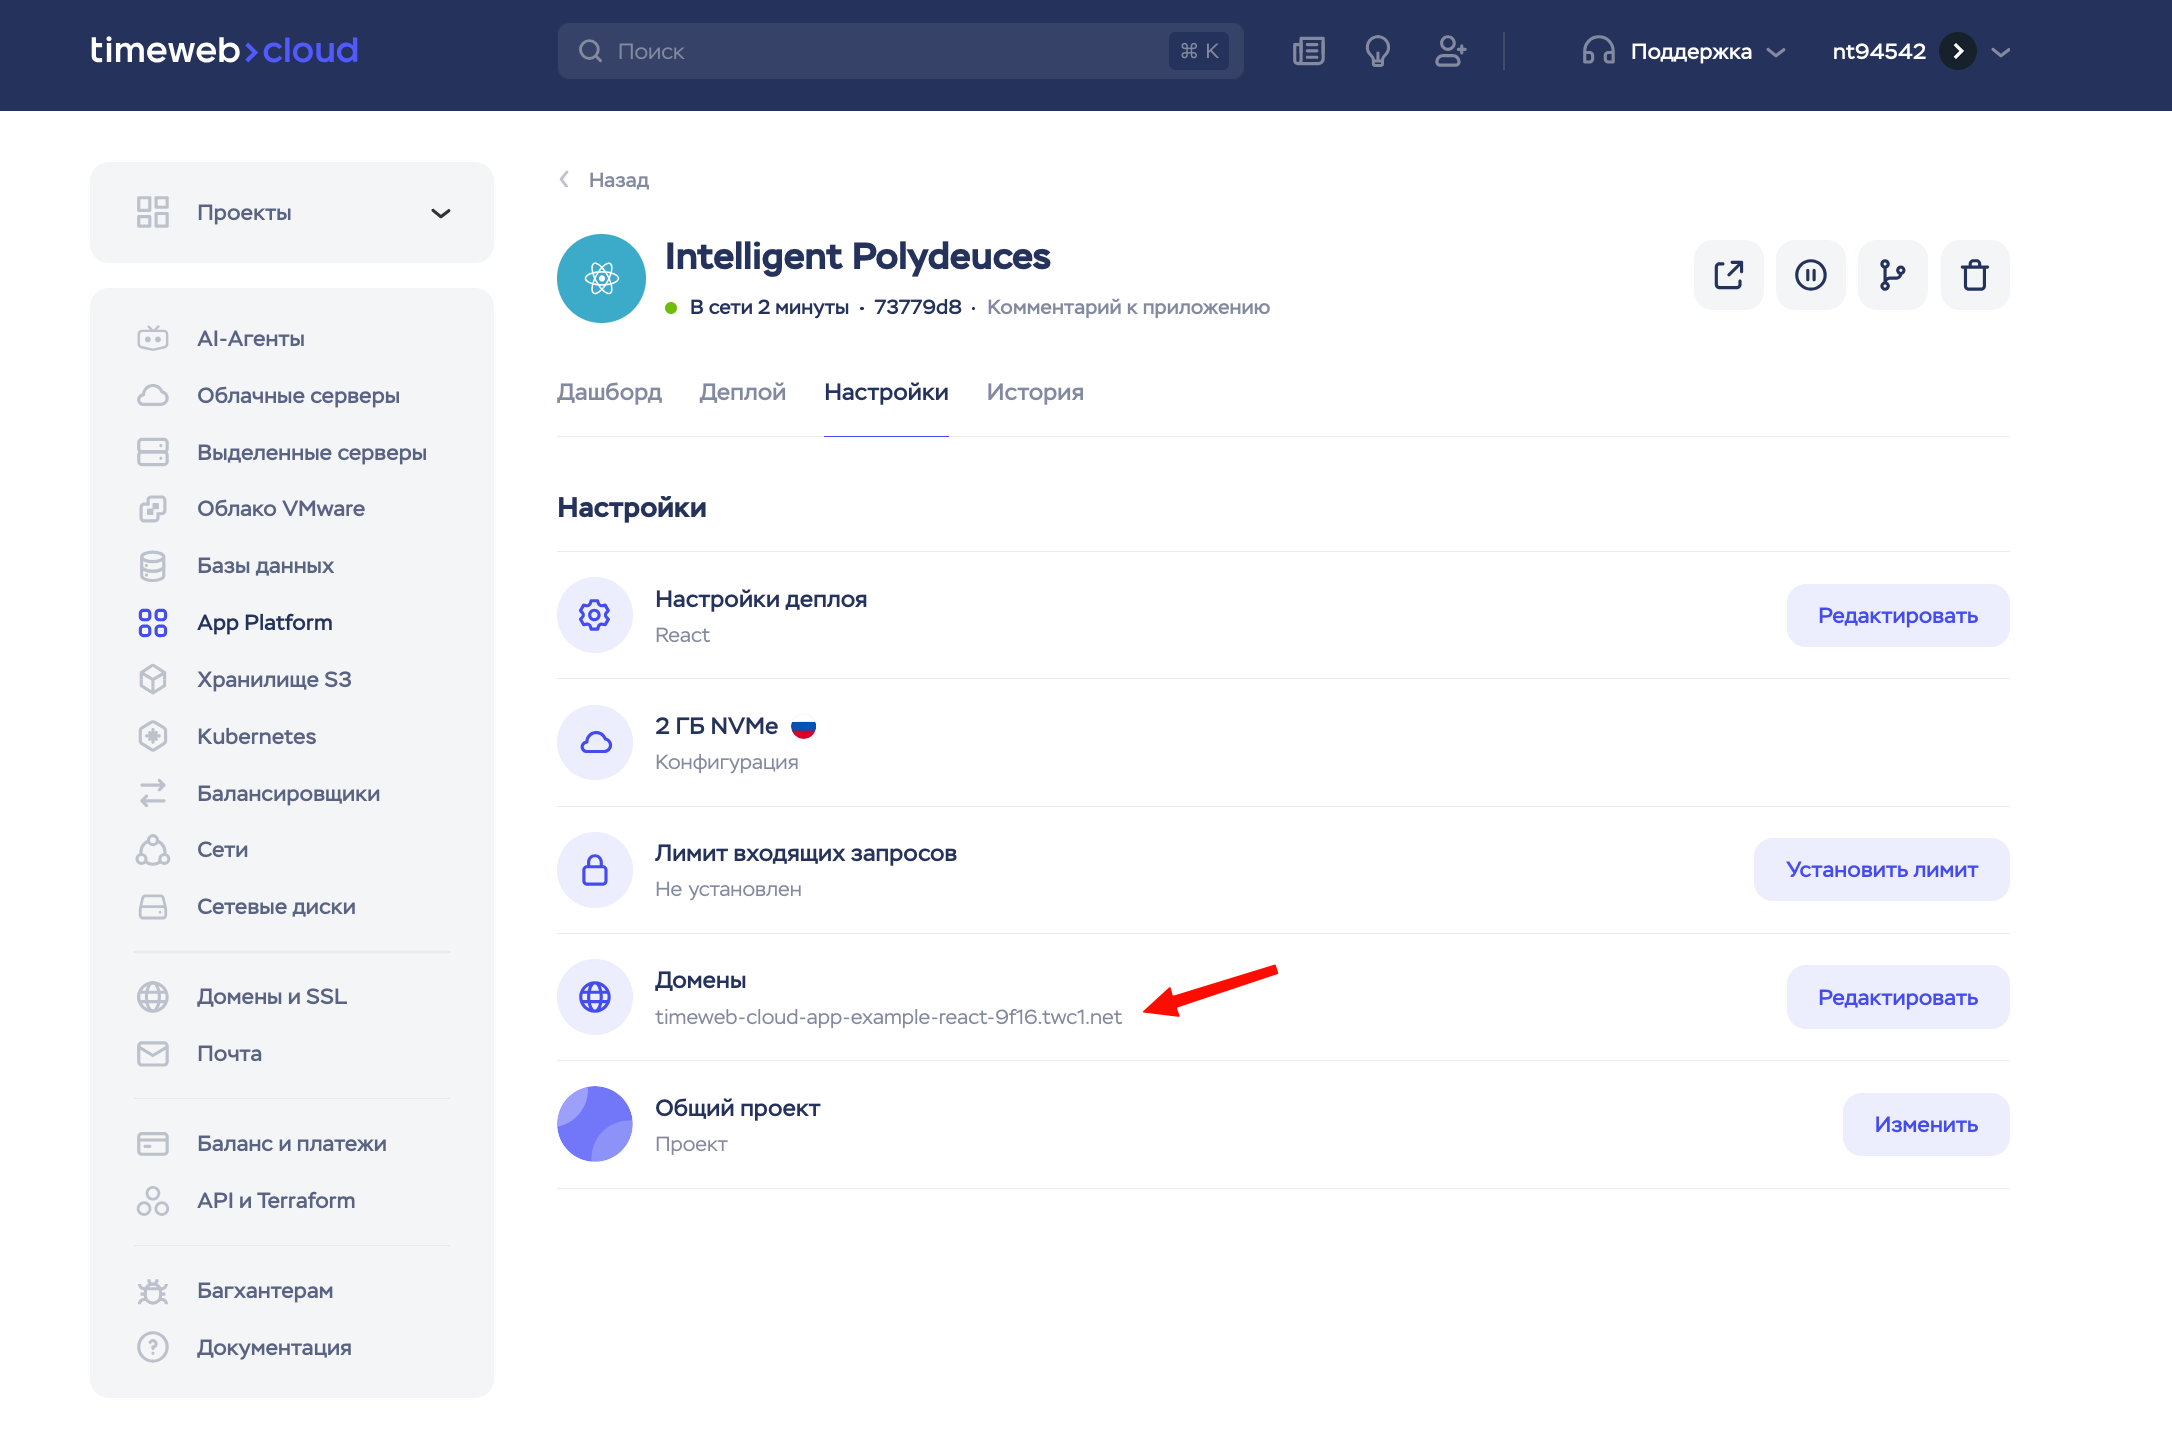Open the Дашборд tab
Screen dimensions: 2172x1454
[609, 392]
